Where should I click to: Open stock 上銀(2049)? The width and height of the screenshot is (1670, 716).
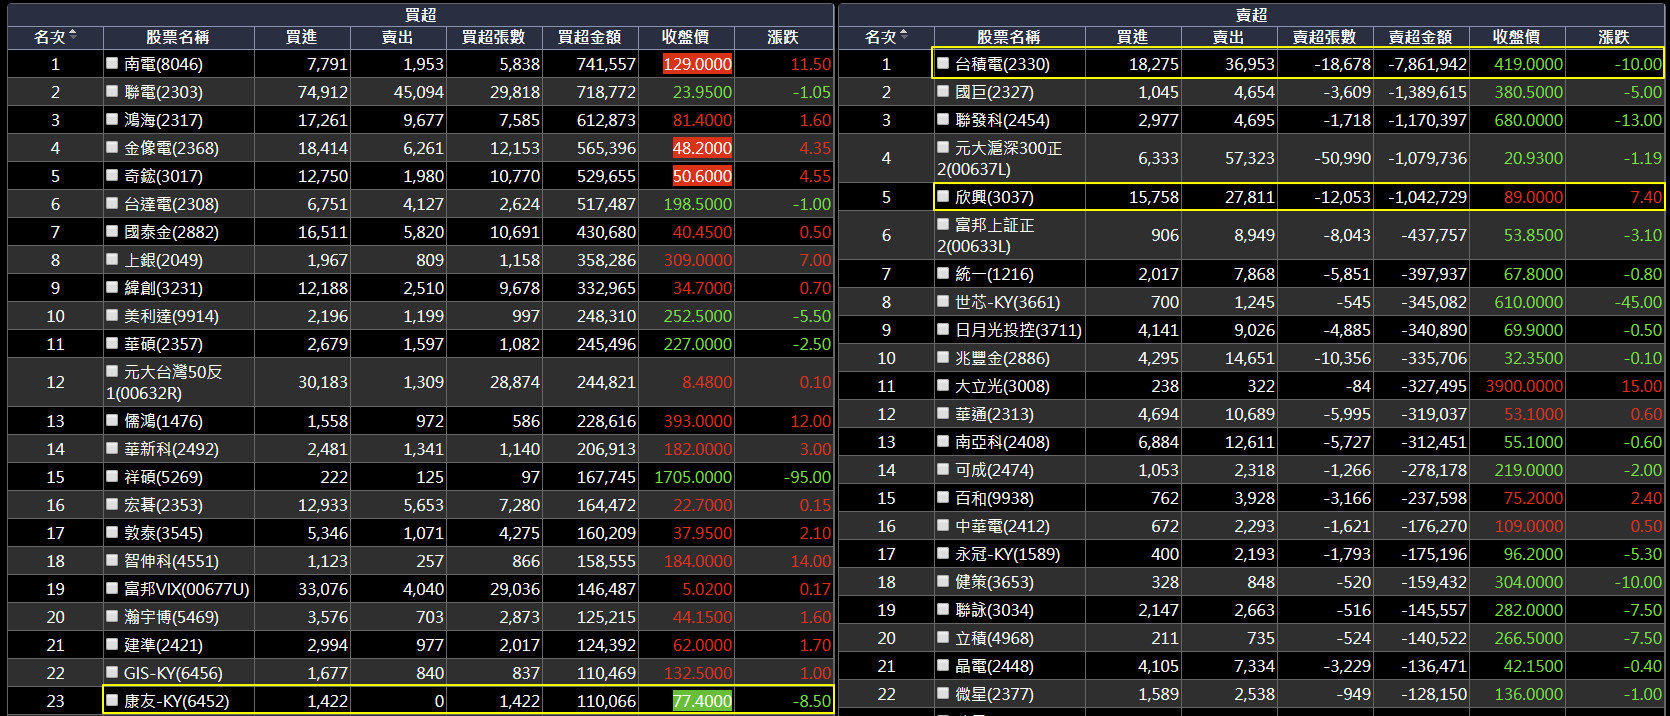coord(163,260)
